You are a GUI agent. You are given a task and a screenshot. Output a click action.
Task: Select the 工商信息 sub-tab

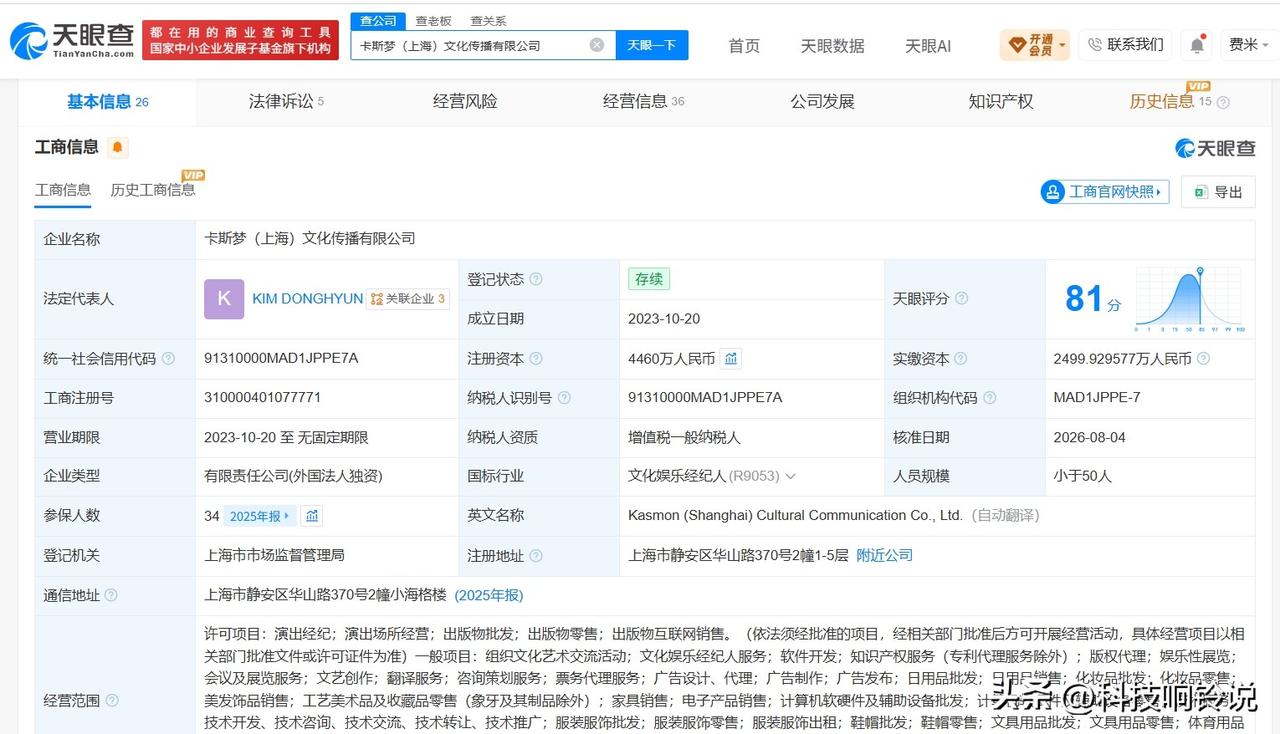pyautogui.click(x=63, y=190)
